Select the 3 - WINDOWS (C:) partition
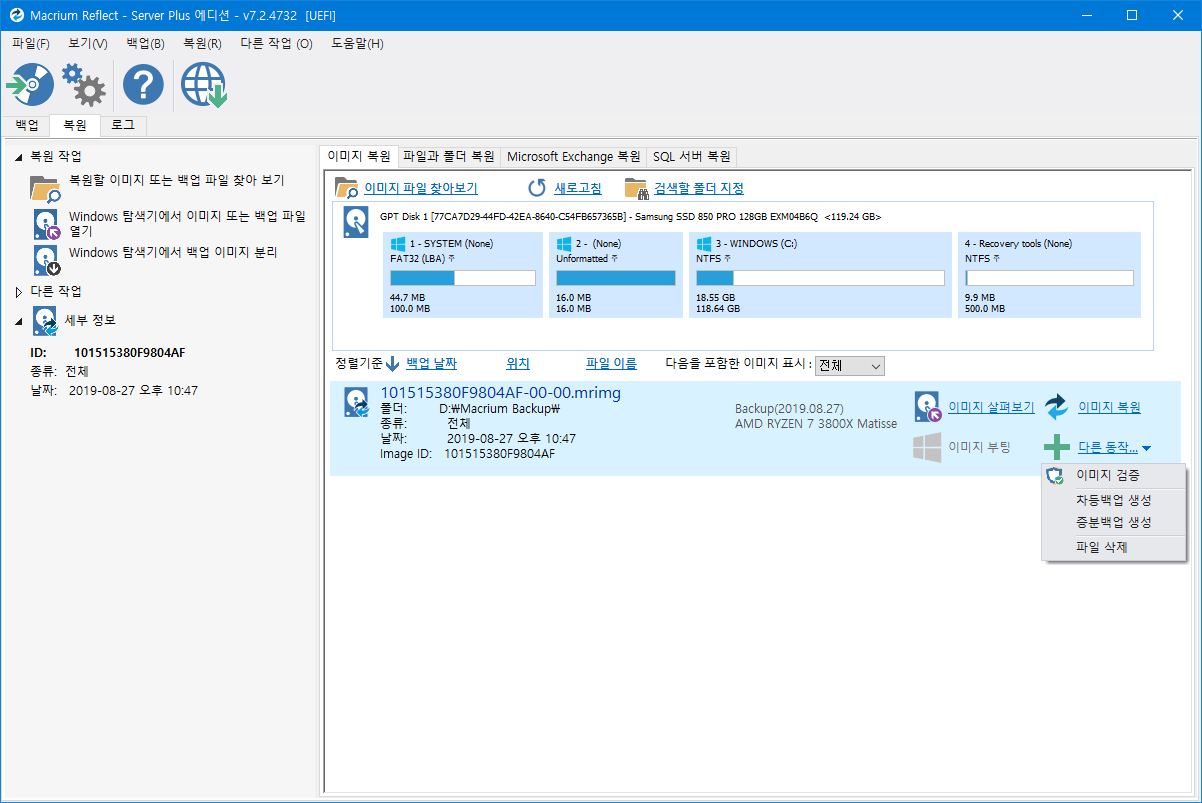Screen dimensions: 1202x803 (820, 275)
